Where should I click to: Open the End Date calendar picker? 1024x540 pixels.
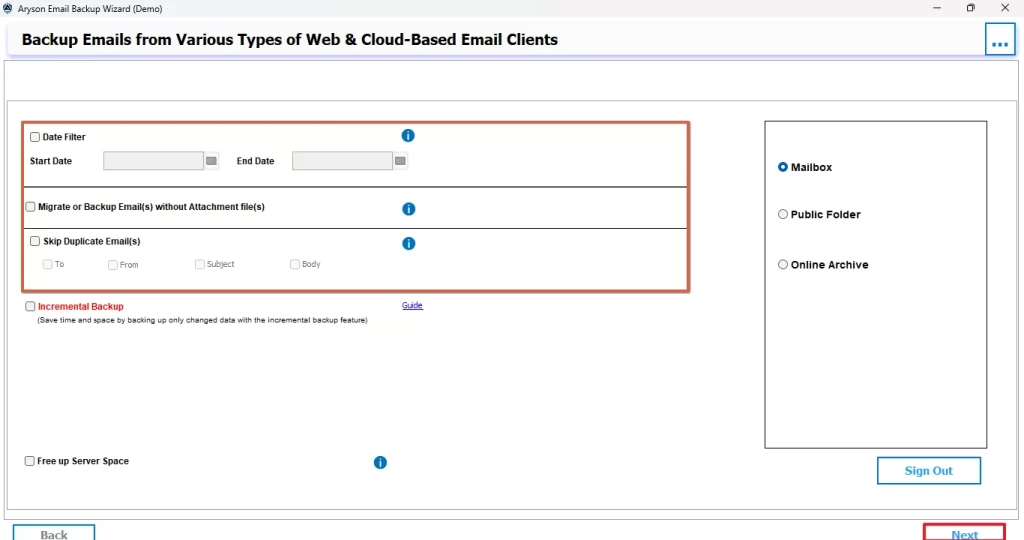[400, 161]
